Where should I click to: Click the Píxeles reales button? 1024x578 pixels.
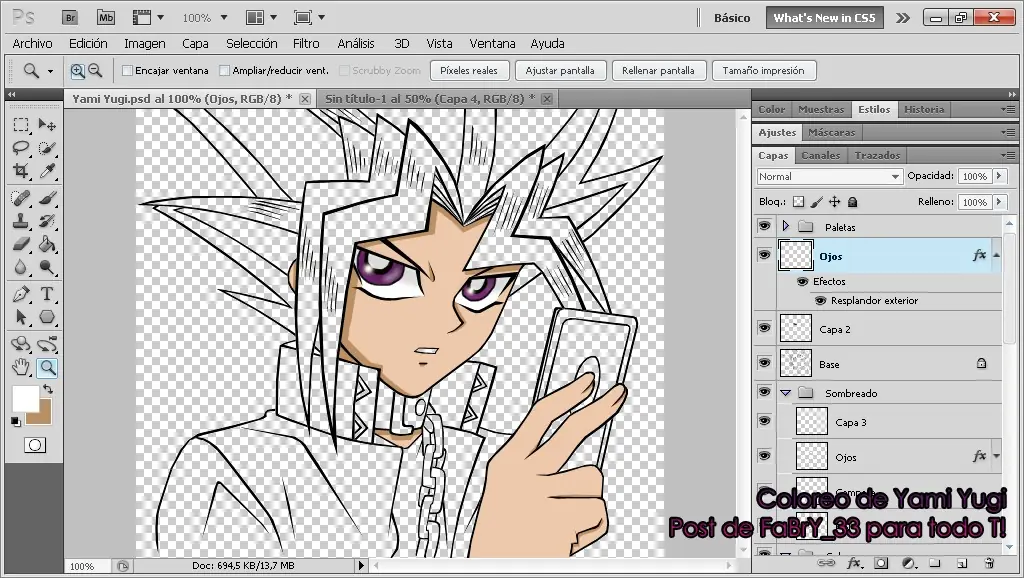469,70
